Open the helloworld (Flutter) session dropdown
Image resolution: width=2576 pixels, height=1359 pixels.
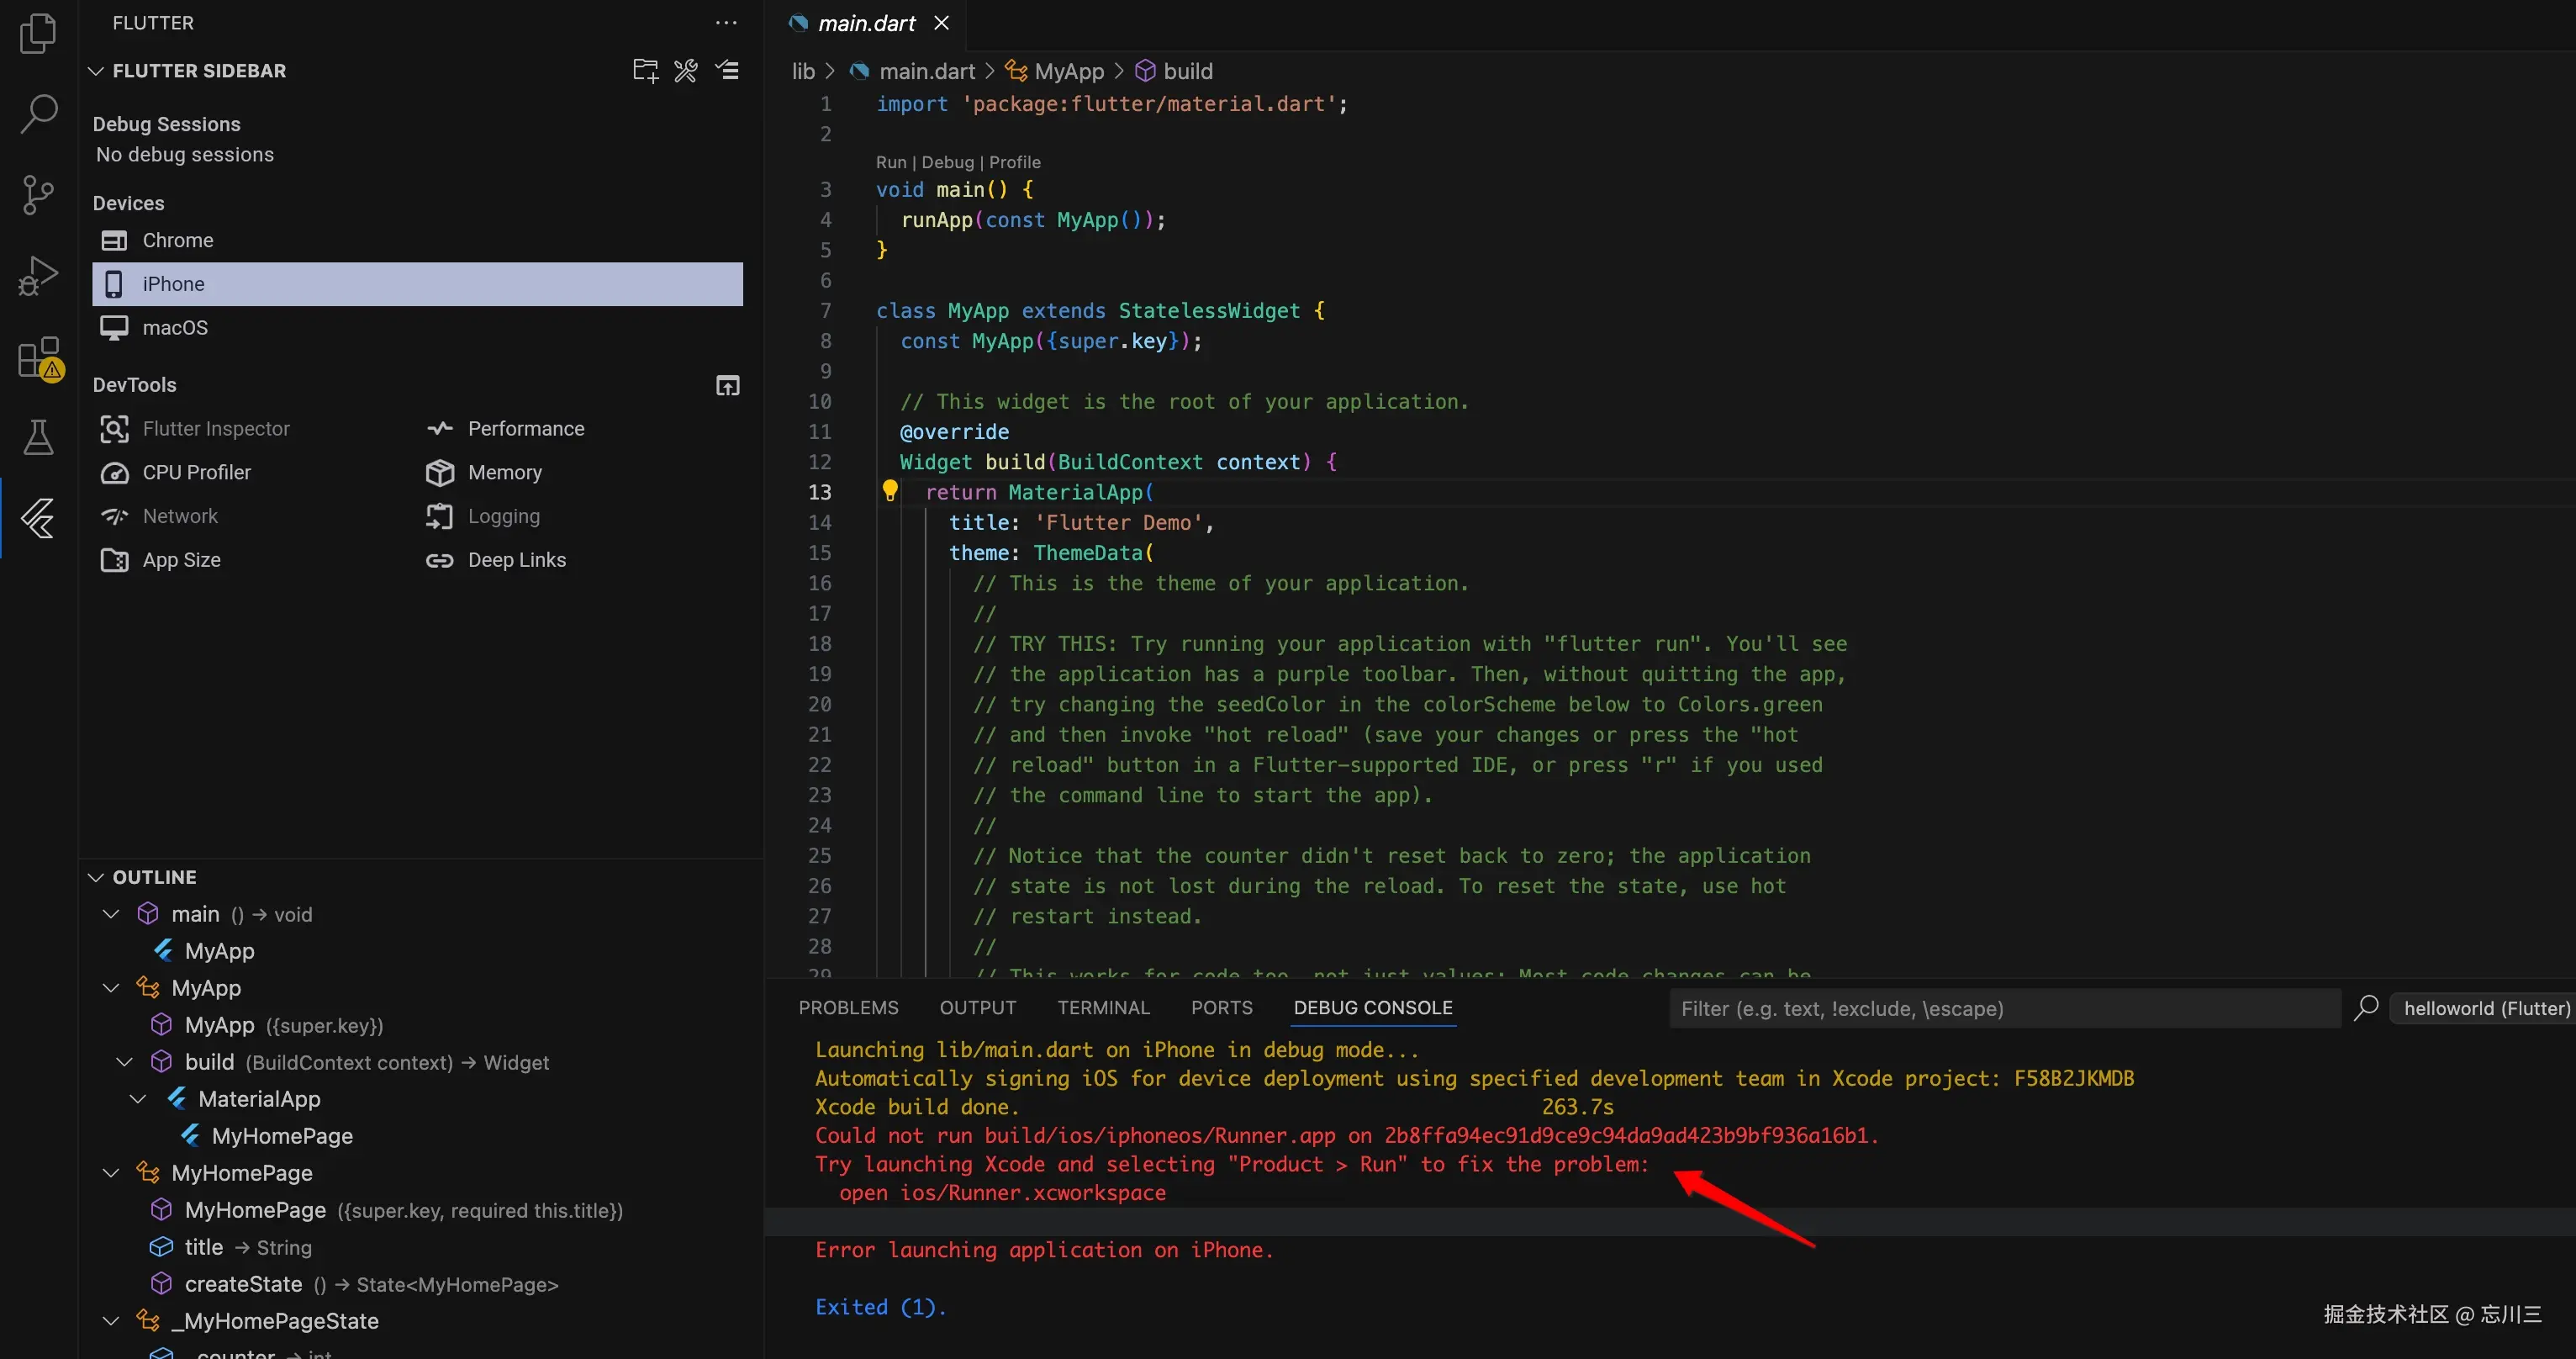point(2485,1008)
